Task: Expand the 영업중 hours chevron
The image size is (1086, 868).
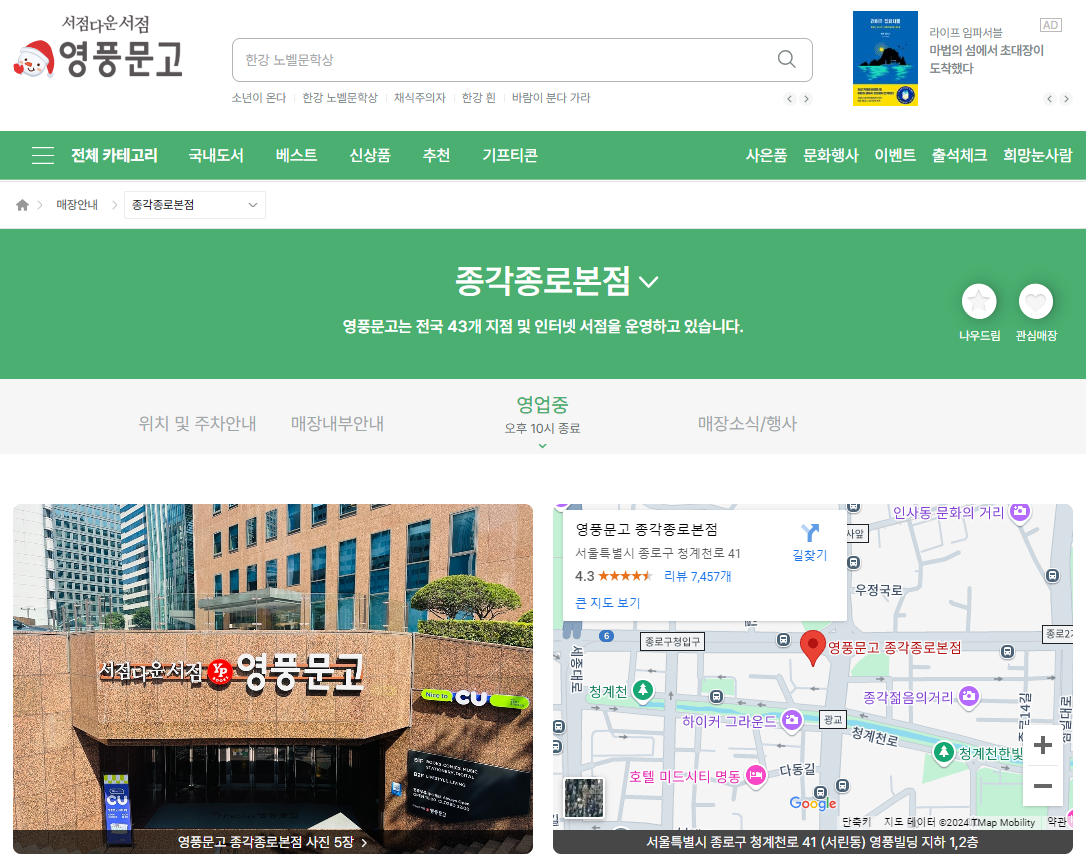Action: pos(542,445)
